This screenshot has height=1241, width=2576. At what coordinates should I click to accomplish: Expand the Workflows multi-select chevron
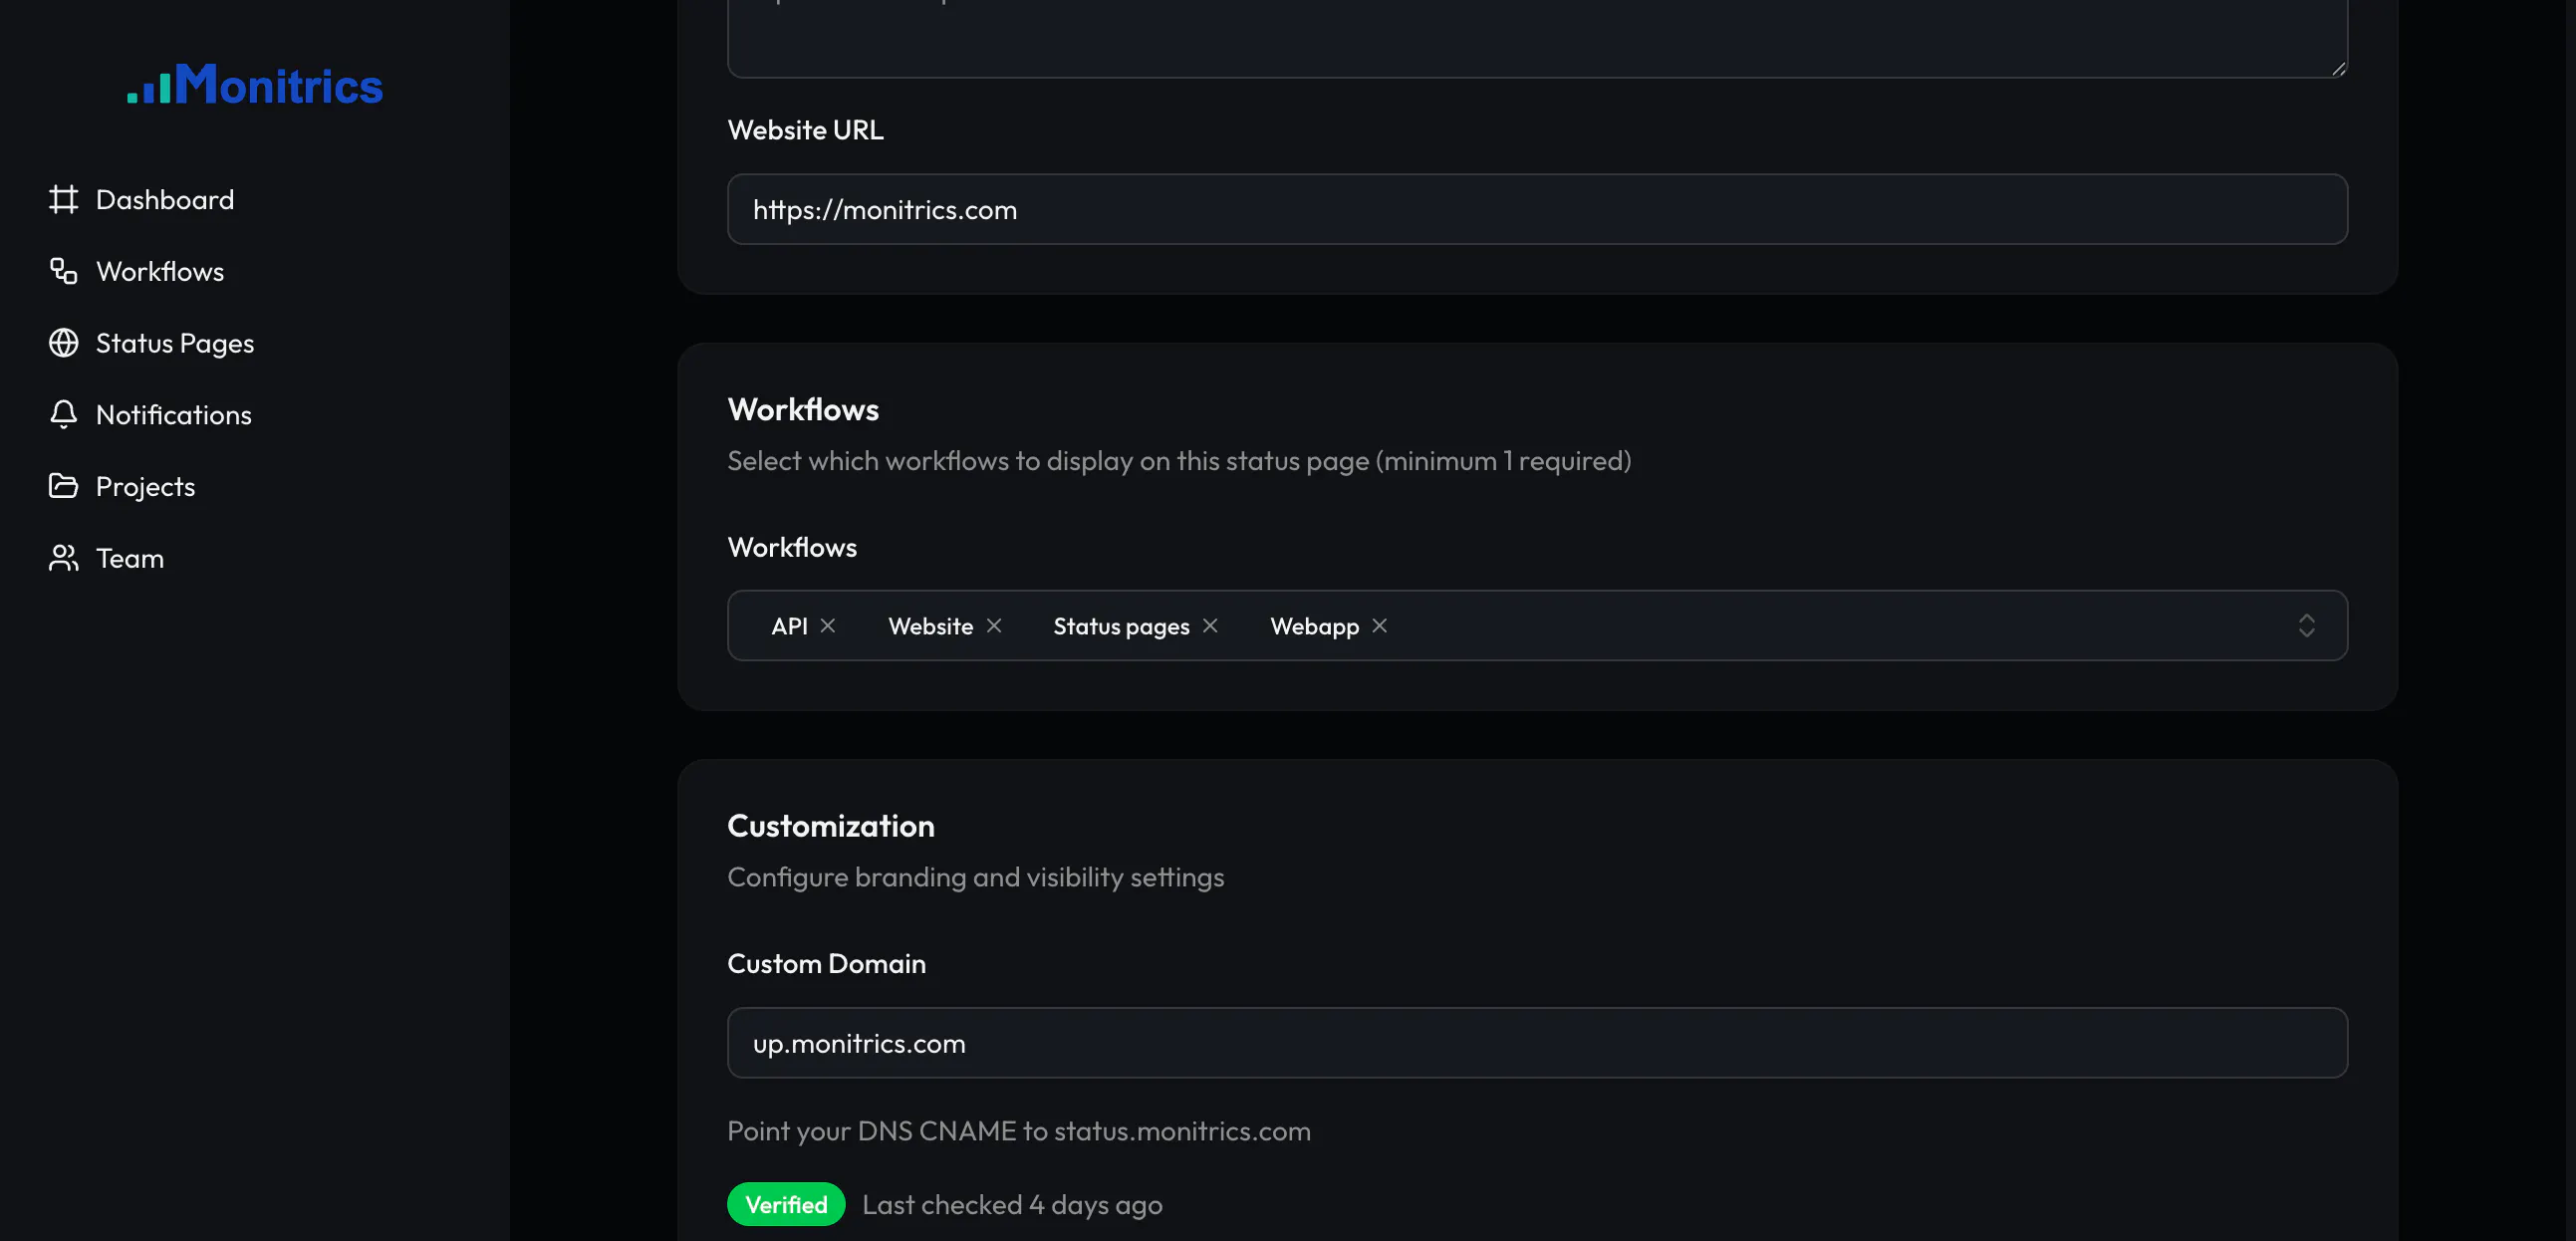click(2306, 626)
